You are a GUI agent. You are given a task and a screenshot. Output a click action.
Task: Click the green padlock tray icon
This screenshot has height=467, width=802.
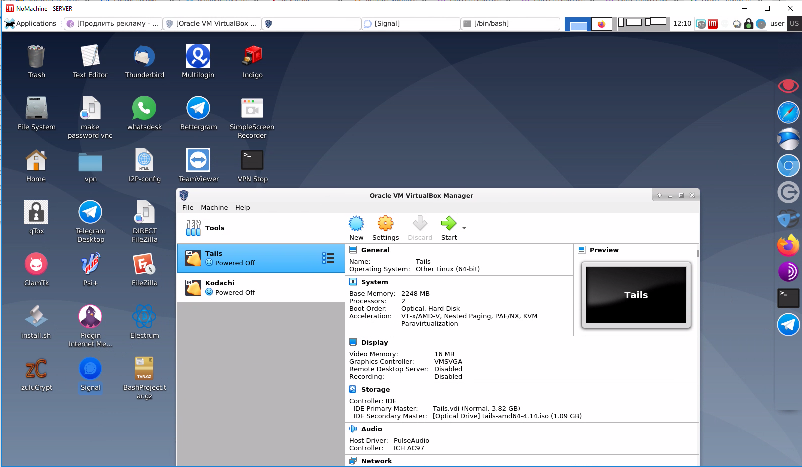click(748, 24)
